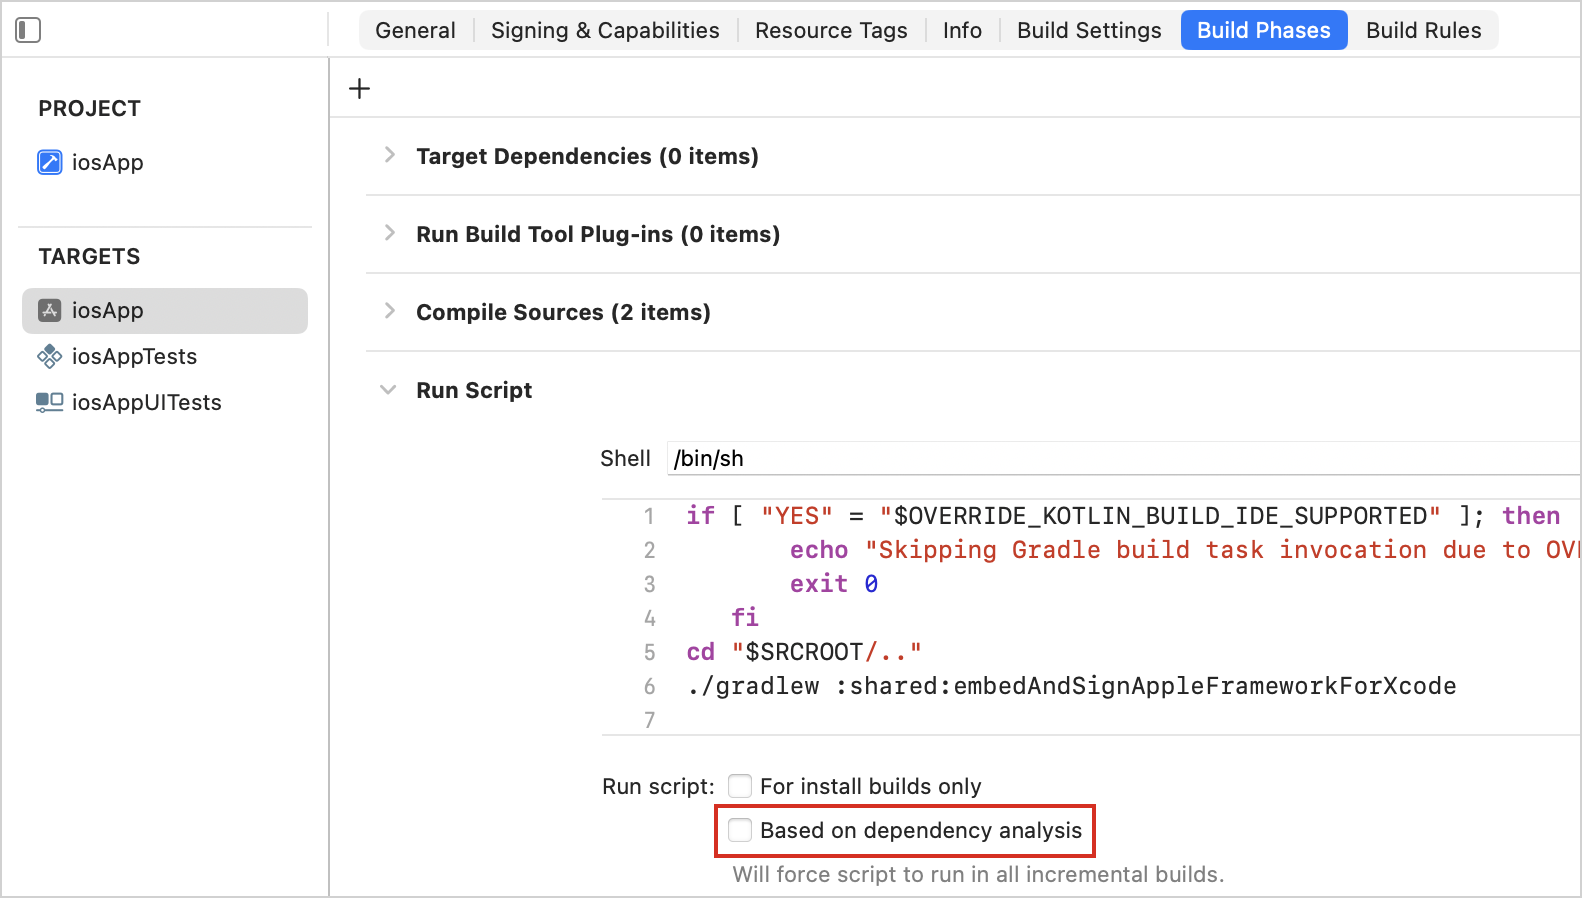Screen dimensions: 1582x898
Task: Go to the Build Rules tab
Action: coord(1424,30)
